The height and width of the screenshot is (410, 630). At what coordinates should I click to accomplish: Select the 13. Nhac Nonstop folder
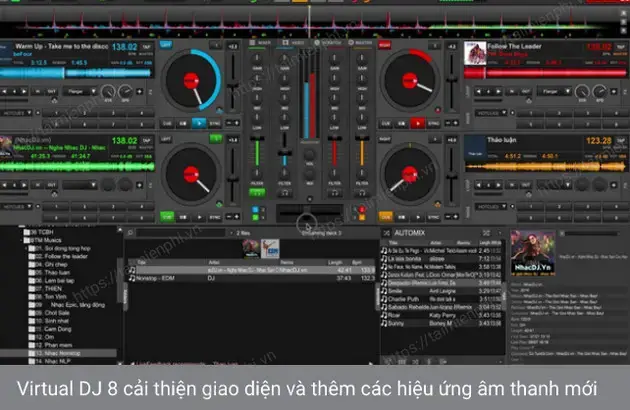(58, 353)
